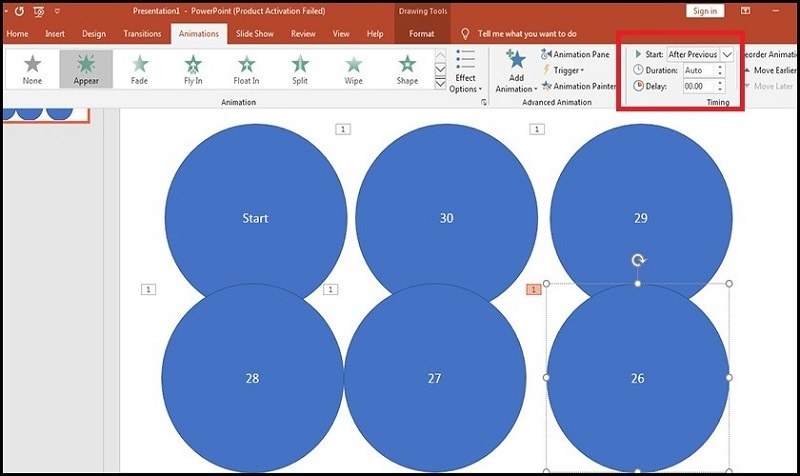Click the Delay time field
This screenshot has height=476, width=800.
[x=706, y=86]
